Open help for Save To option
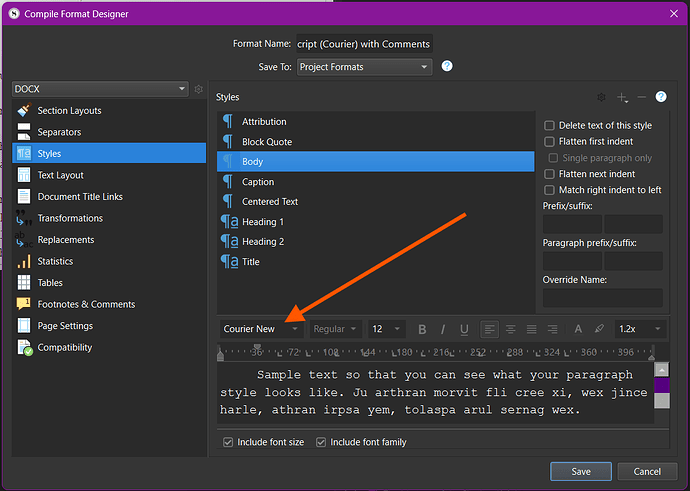This screenshot has width=690, height=491. click(x=447, y=66)
